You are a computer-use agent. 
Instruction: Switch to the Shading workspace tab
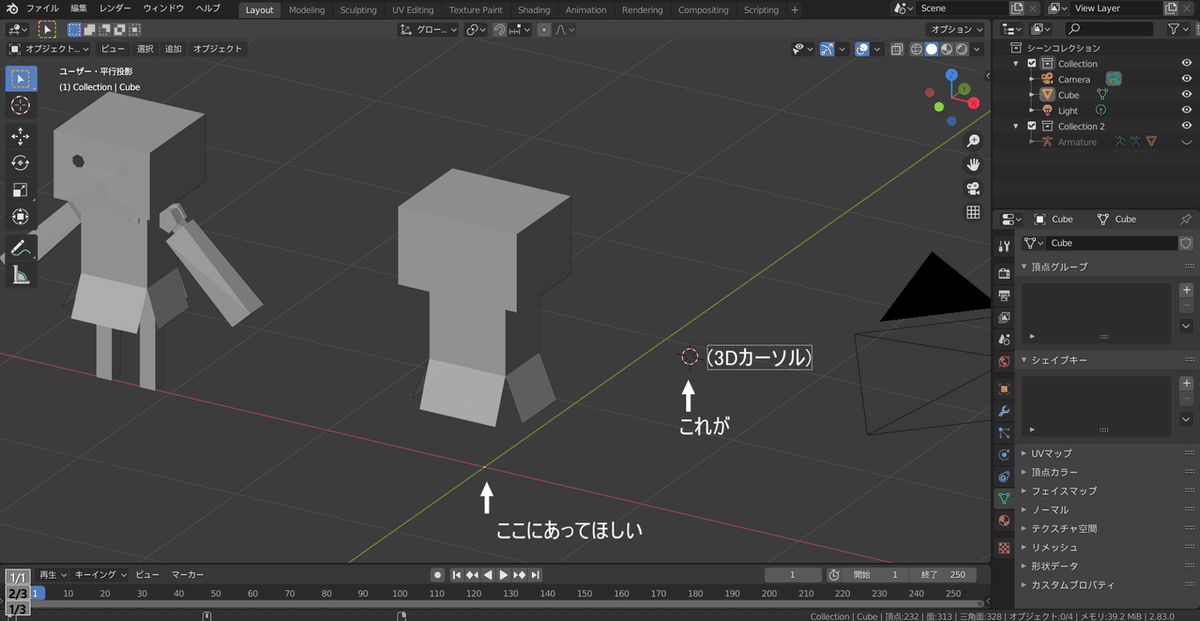coord(534,10)
